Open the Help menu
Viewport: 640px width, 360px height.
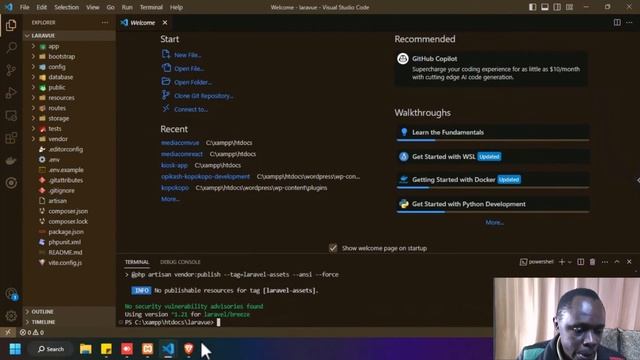click(176, 7)
